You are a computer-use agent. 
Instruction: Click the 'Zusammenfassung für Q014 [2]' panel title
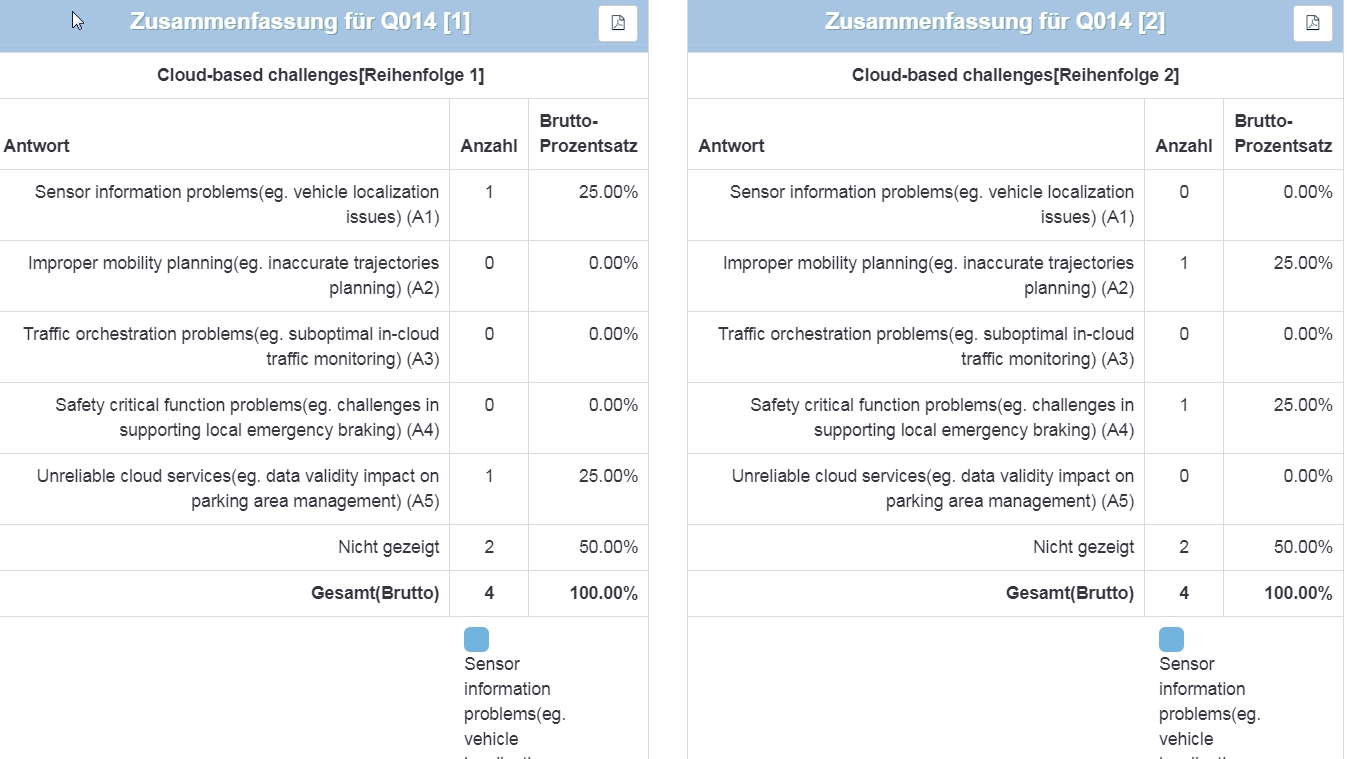click(x=994, y=22)
